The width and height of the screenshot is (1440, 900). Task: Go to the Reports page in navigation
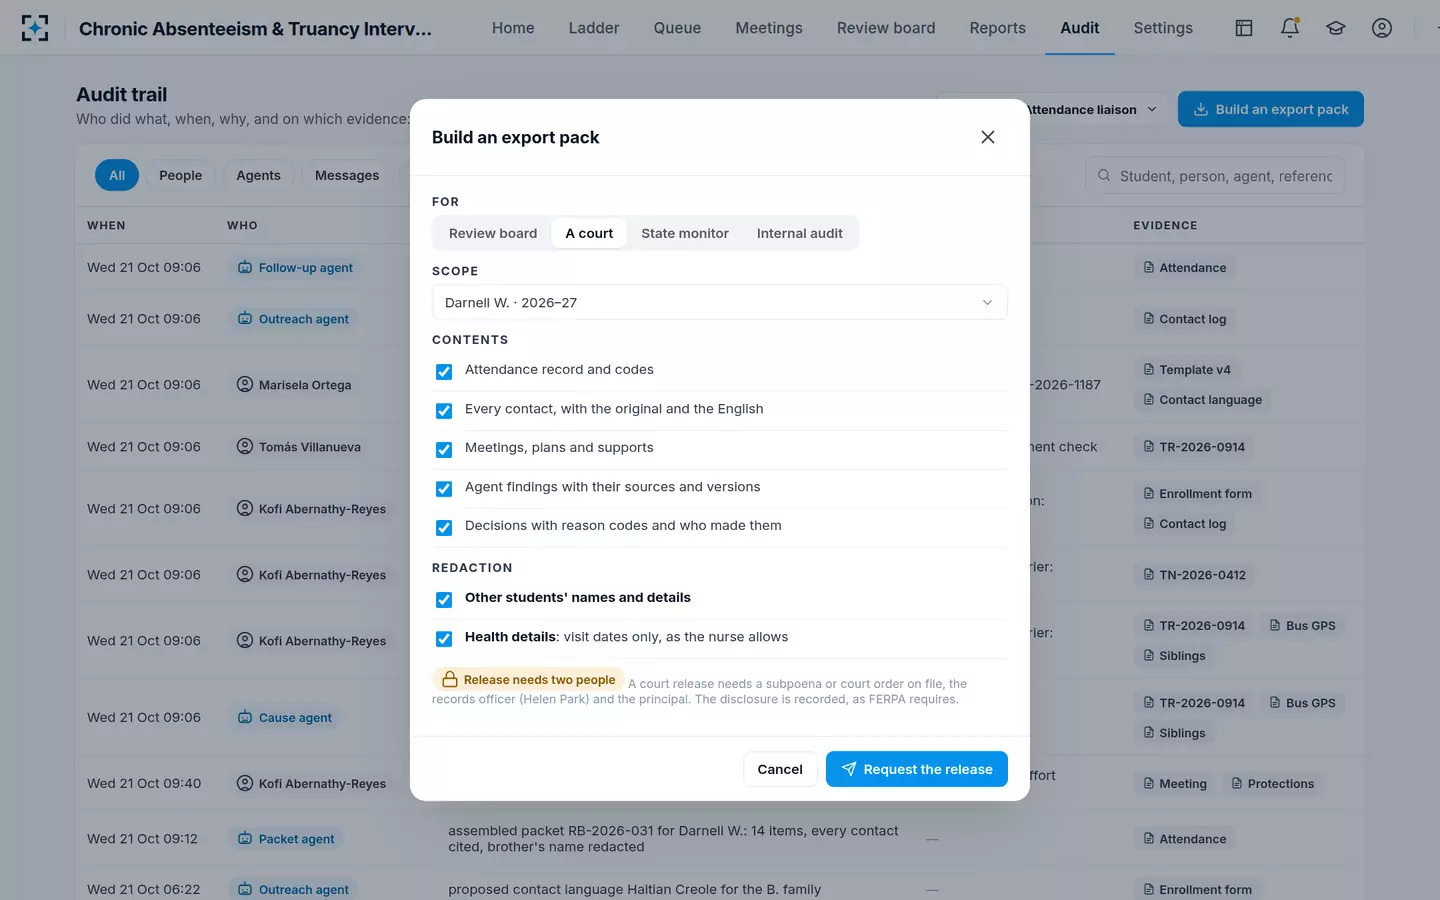pos(998,28)
